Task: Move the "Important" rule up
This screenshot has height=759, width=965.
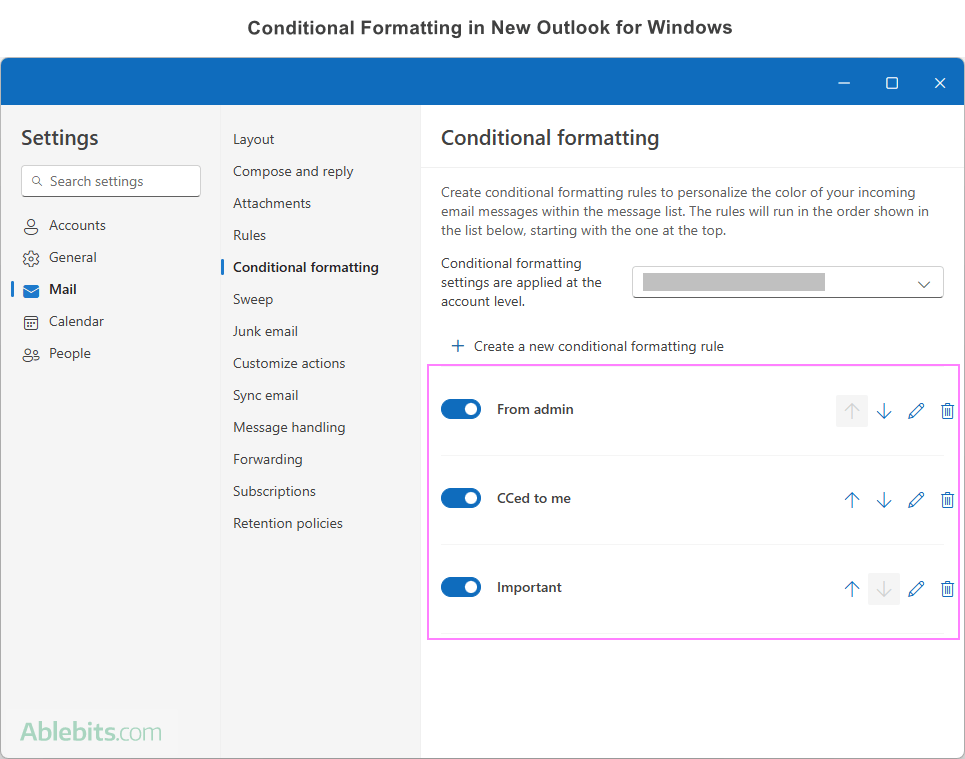Action: click(x=852, y=588)
